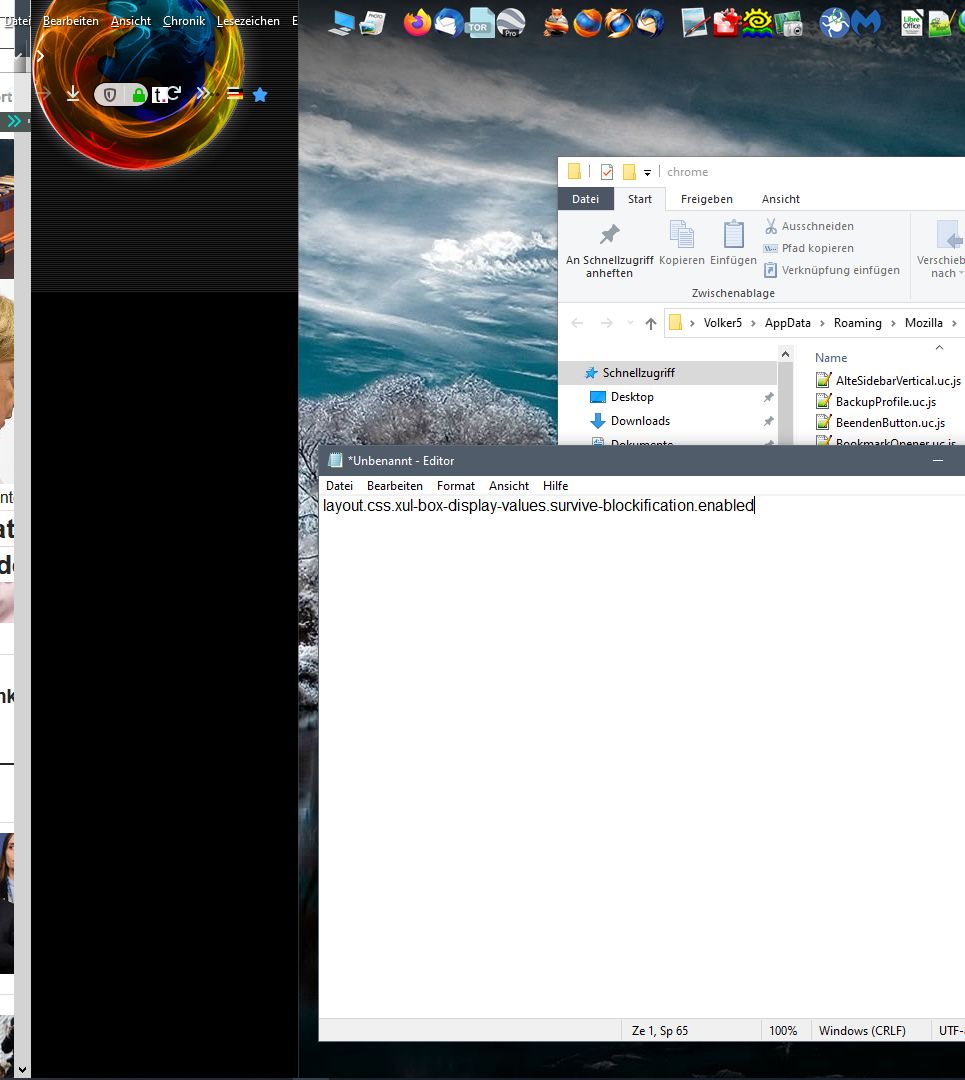The height and width of the screenshot is (1080, 965).
Task: Click the Pfad kopieren button
Action: click(x=809, y=248)
